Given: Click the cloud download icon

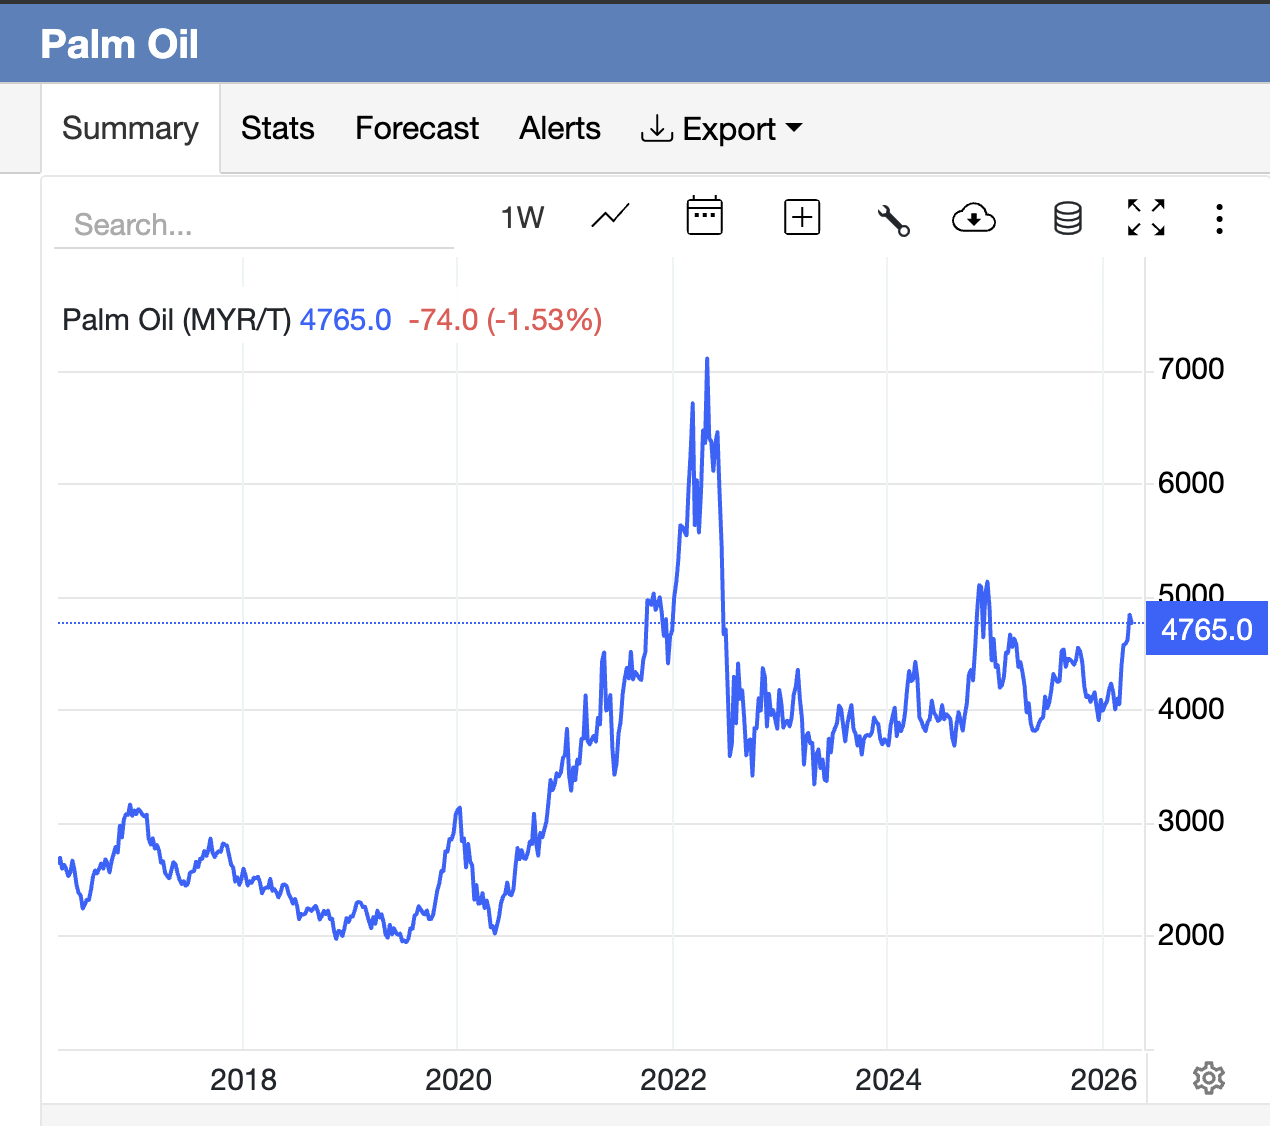Looking at the screenshot, I should coord(973,217).
